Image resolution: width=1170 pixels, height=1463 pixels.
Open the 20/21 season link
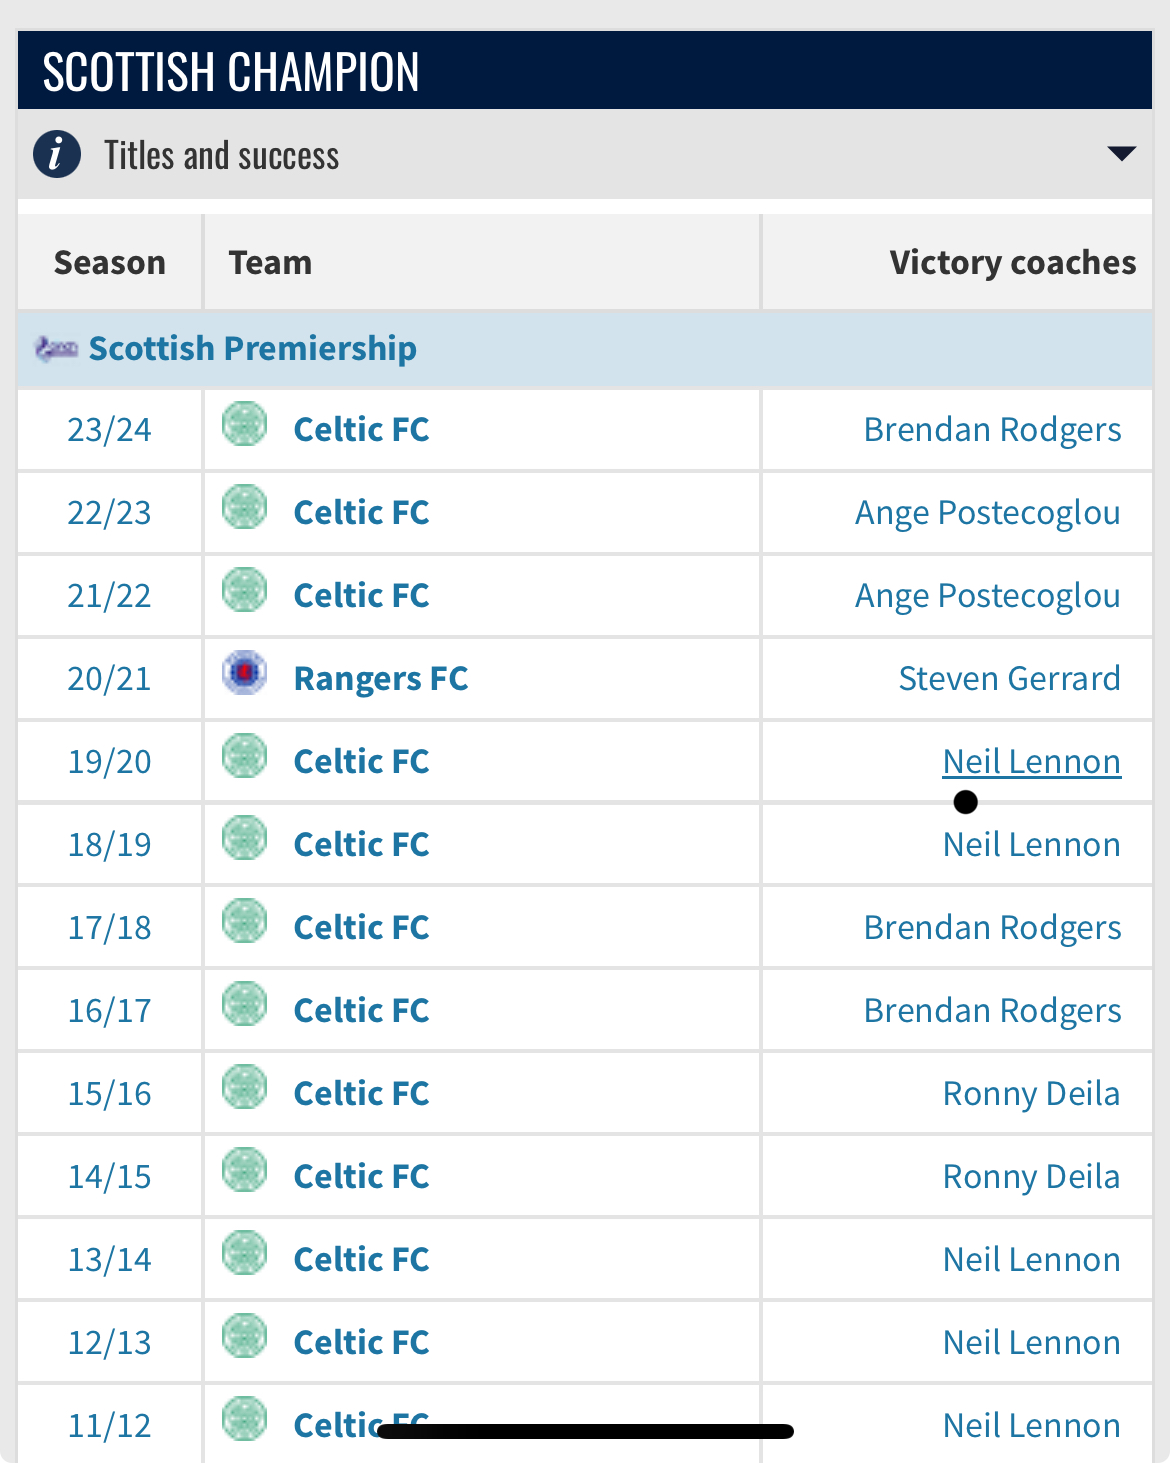[x=109, y=679]
